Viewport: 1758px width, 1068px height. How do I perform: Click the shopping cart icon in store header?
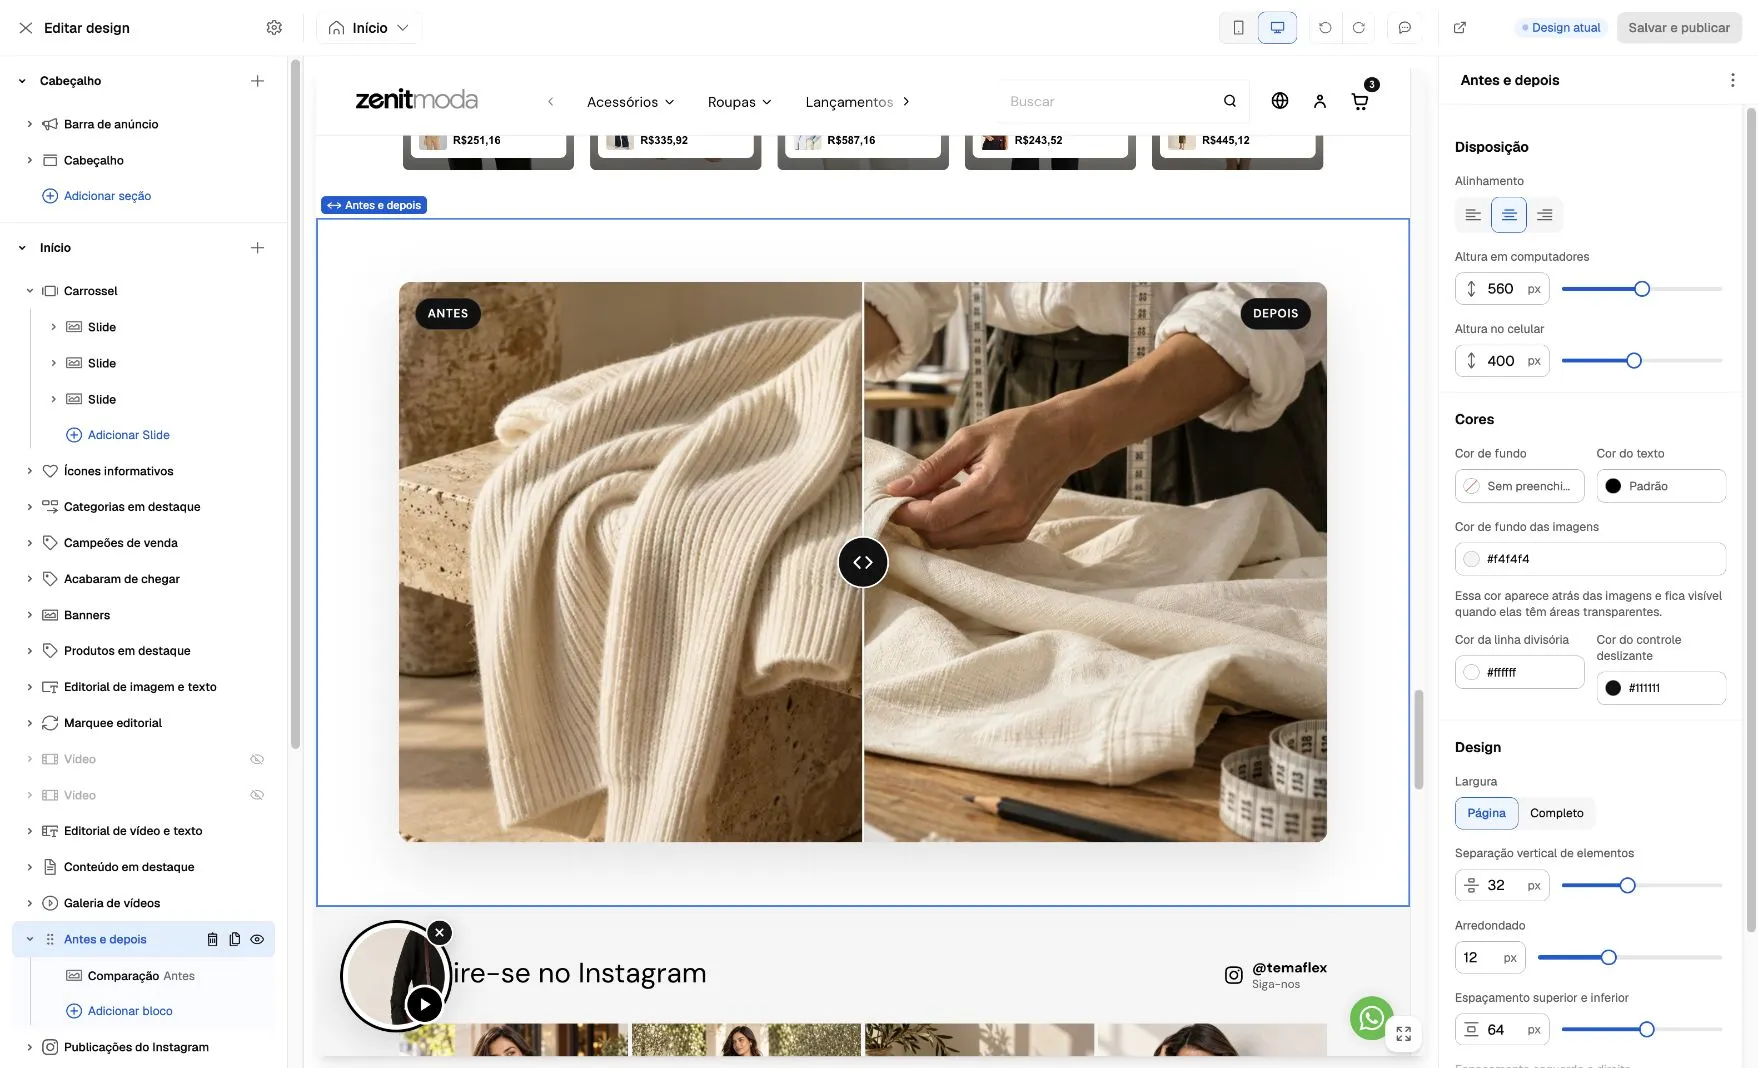[1360, 101]
